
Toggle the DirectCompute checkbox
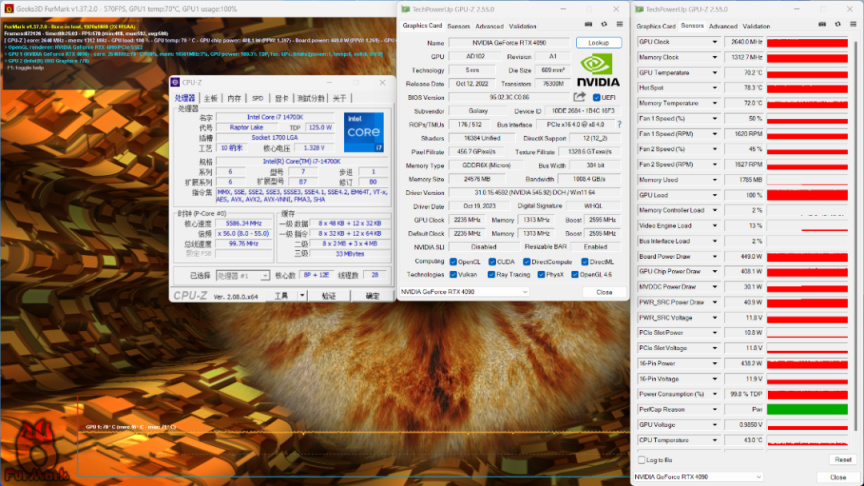pyautogui.click(x=527, y=262)
